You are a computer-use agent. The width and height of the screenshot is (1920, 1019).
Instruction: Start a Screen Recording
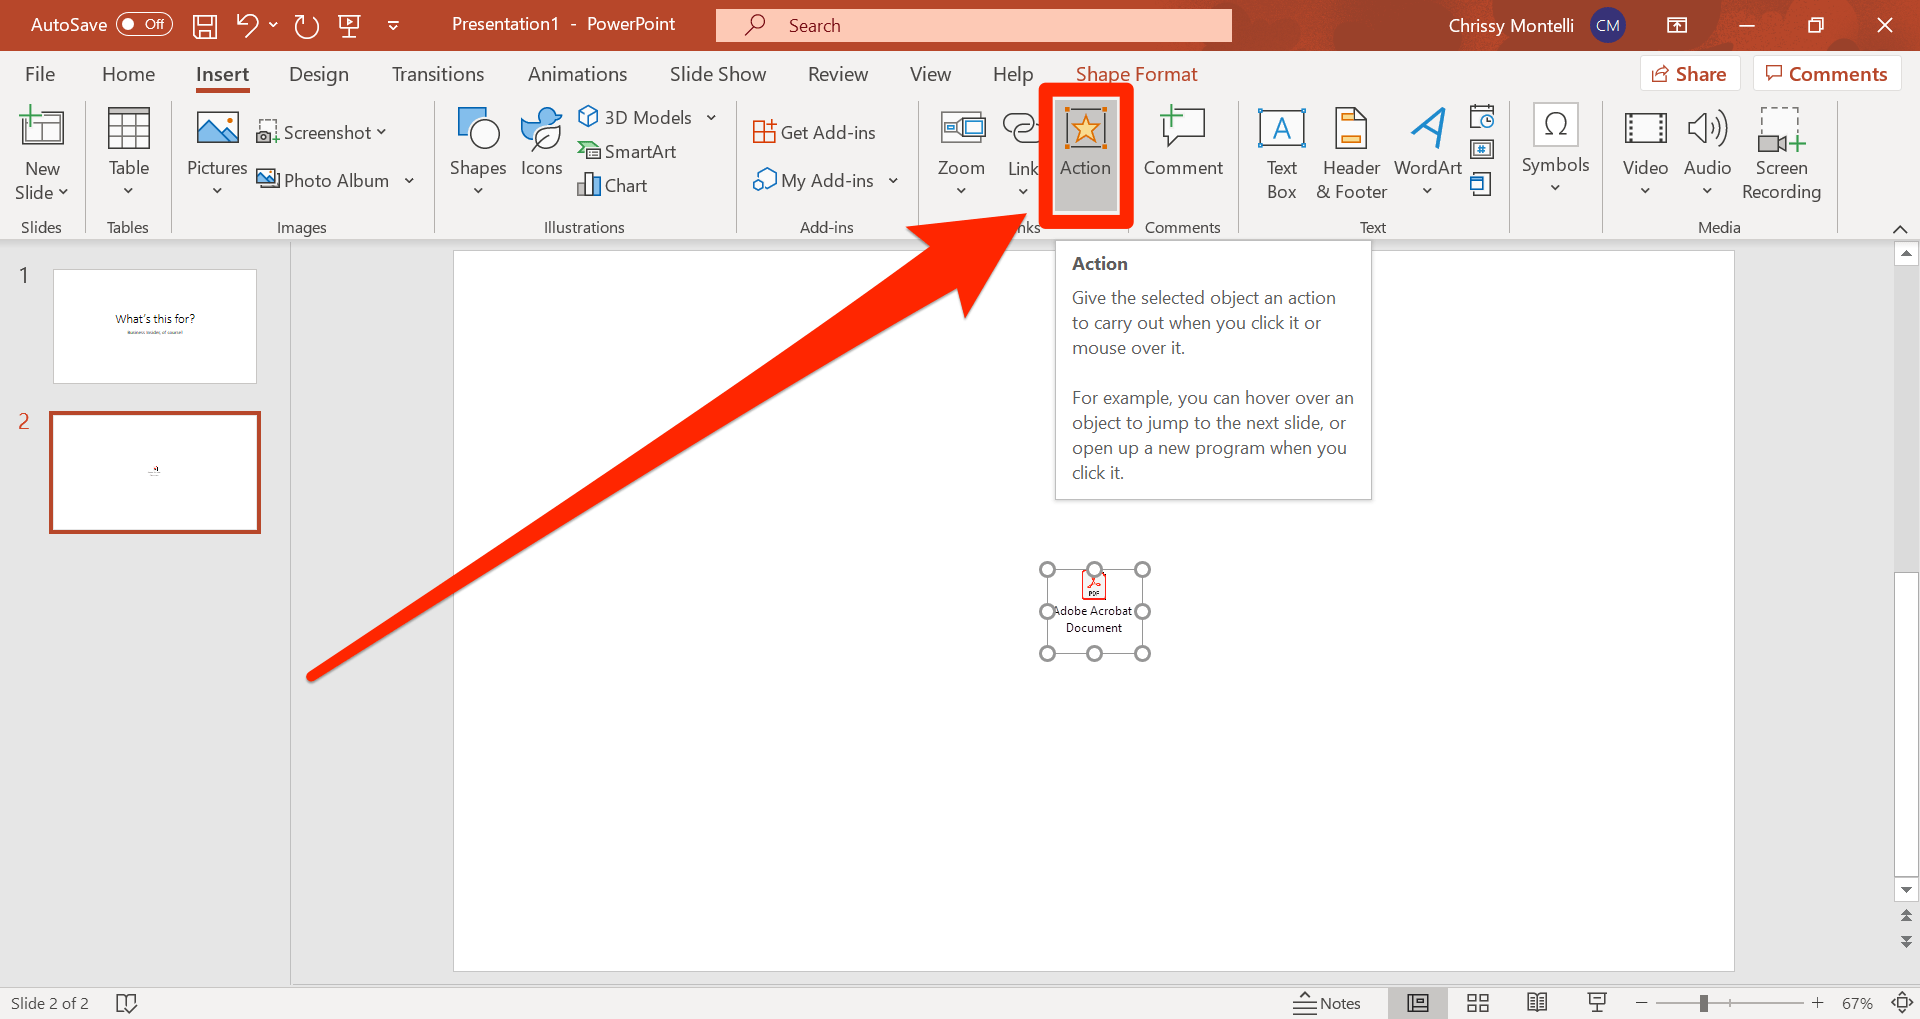(x=1781, y=153)
